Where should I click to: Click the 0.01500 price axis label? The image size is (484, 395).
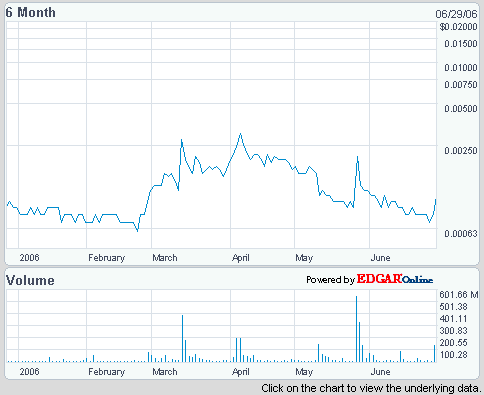[x=461, y=44]
